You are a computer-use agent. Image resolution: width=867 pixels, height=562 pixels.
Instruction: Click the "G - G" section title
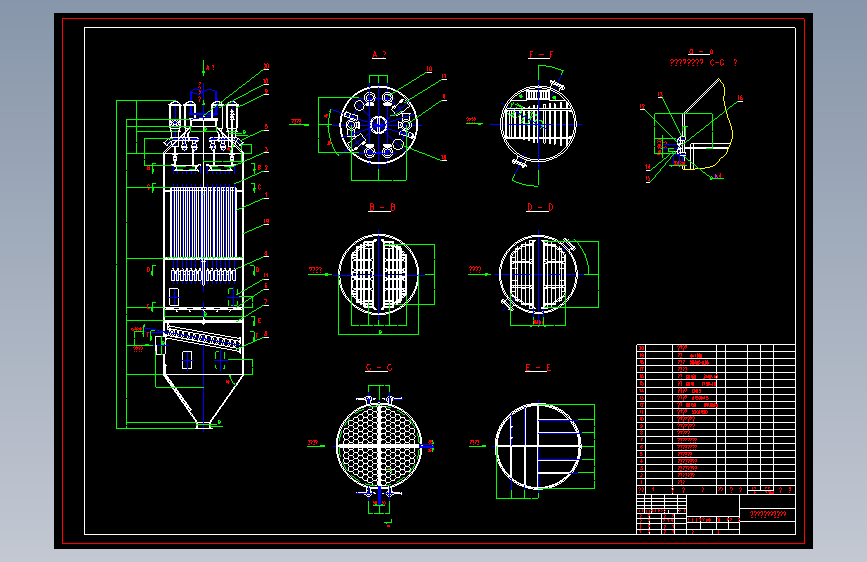coord(379,367)
